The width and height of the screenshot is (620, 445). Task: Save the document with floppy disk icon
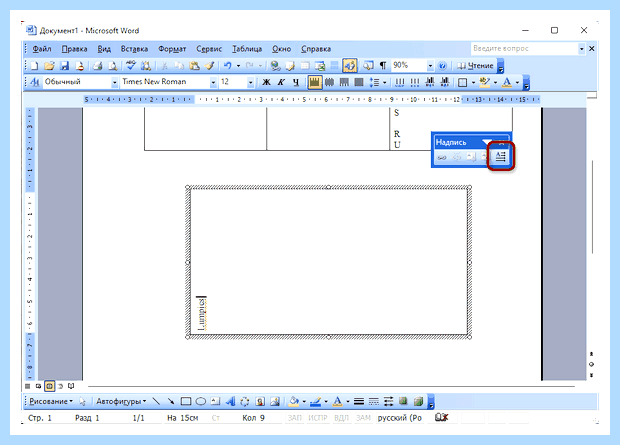pyautogui.click(x=64, y=66)
